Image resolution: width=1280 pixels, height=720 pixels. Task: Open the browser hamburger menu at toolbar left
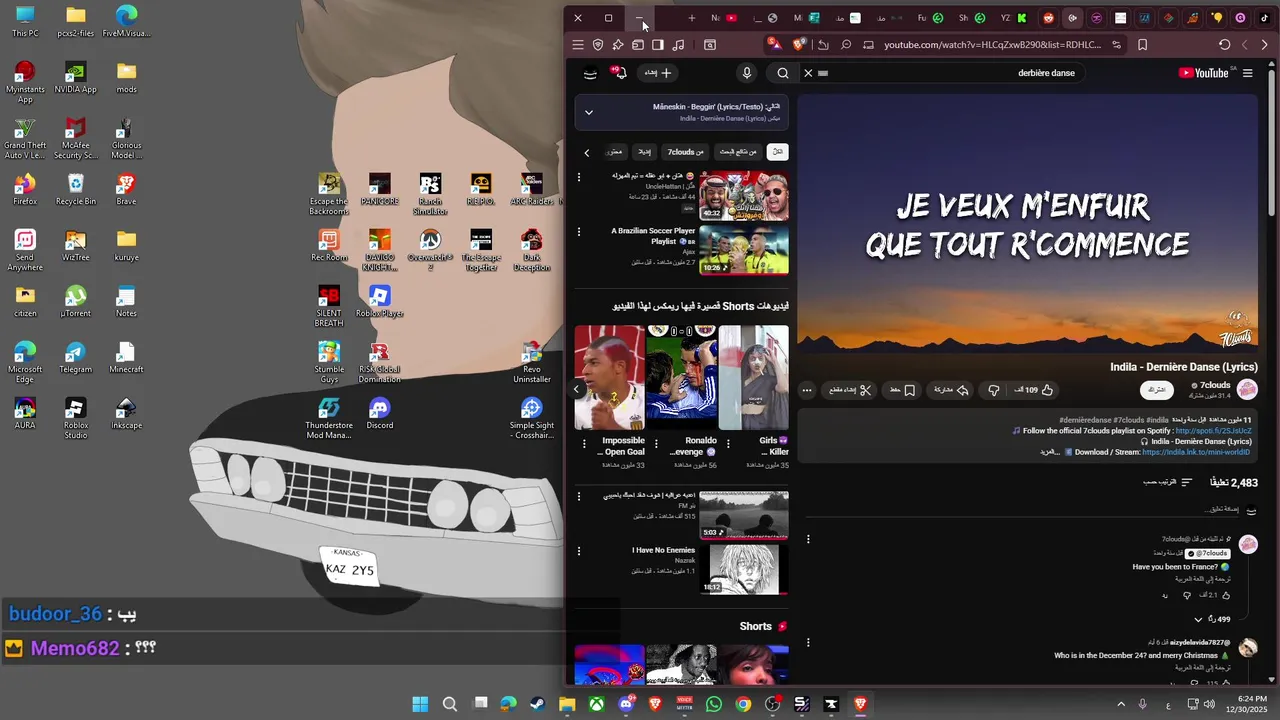(577, 44)
